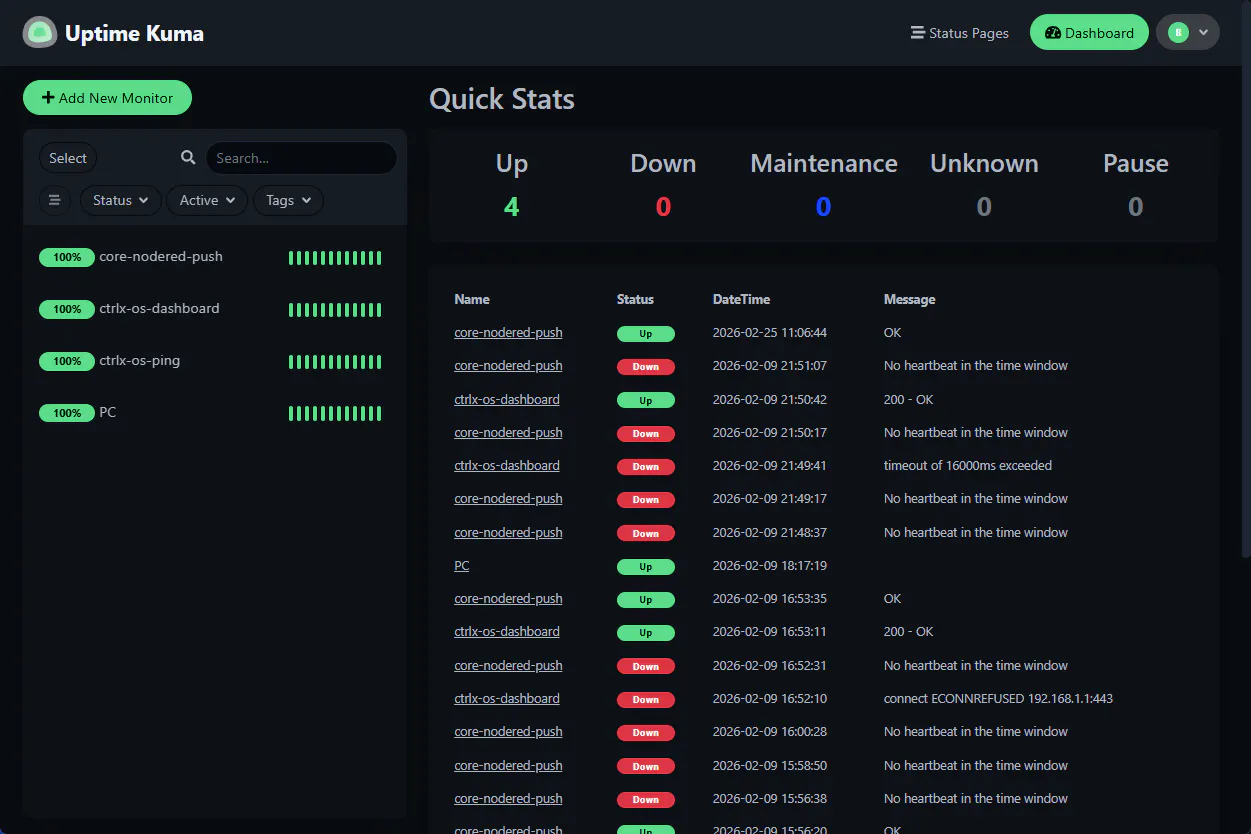This screenshot has height=834, width=1251.
Task: Open the PC link in events table
Action: coord(461,566)
